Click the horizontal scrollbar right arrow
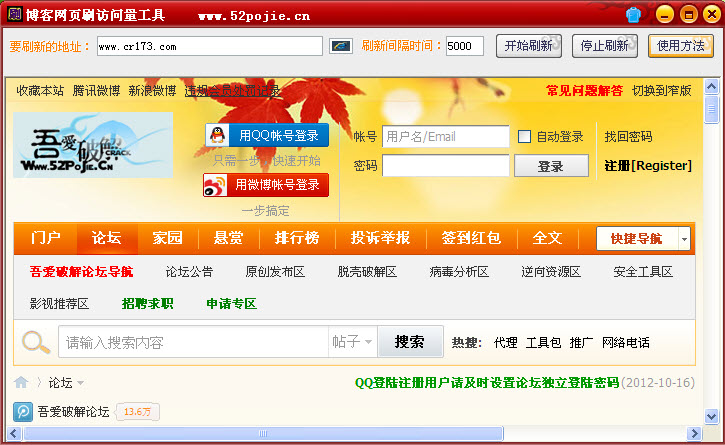Viewport: 725px width, 445px height. click(694, 433)
